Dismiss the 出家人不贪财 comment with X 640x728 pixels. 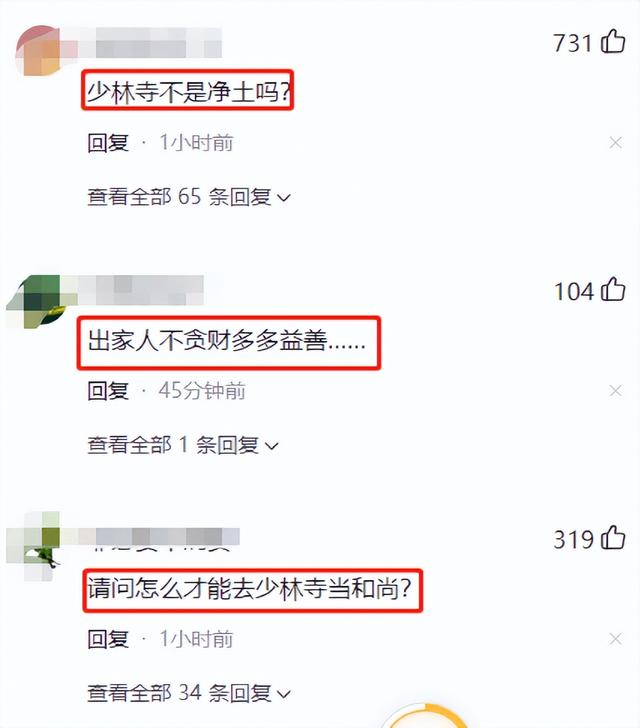pos(615,391)
